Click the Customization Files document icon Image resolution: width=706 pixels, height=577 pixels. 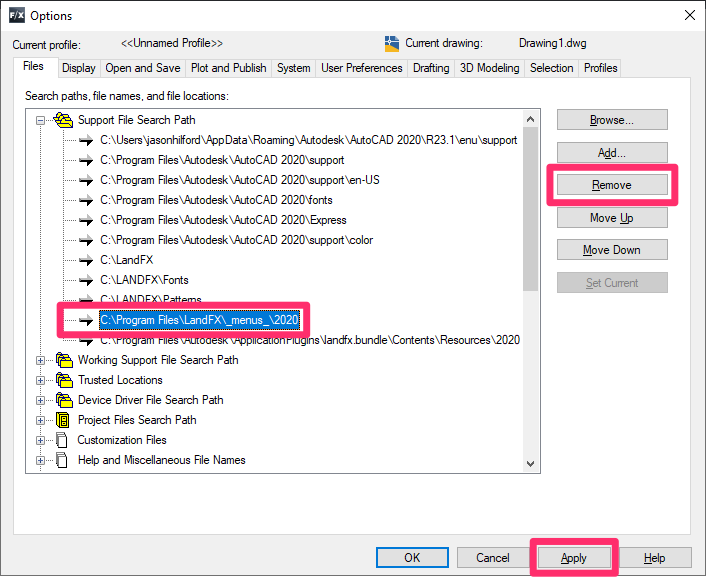62,440
